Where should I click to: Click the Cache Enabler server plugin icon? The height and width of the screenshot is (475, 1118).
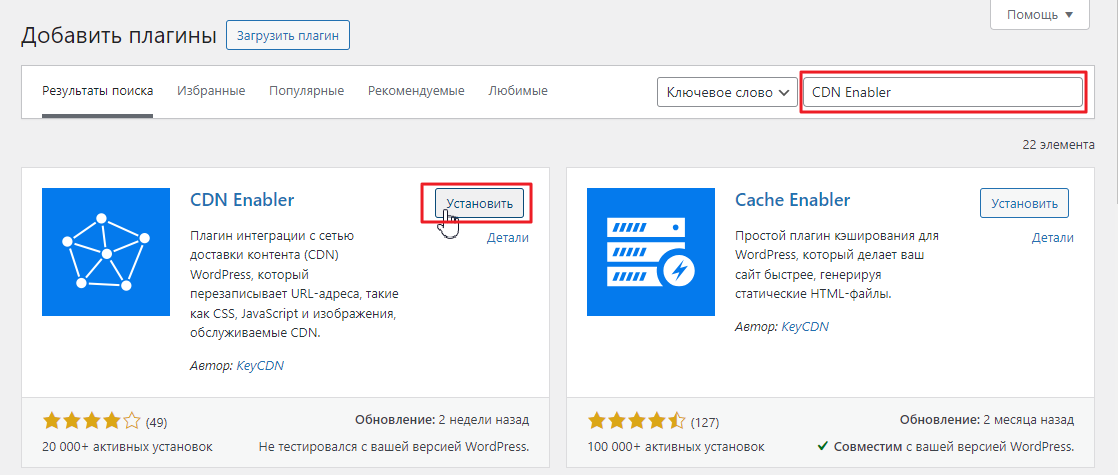pyautogui.click(x=651, y=252)
